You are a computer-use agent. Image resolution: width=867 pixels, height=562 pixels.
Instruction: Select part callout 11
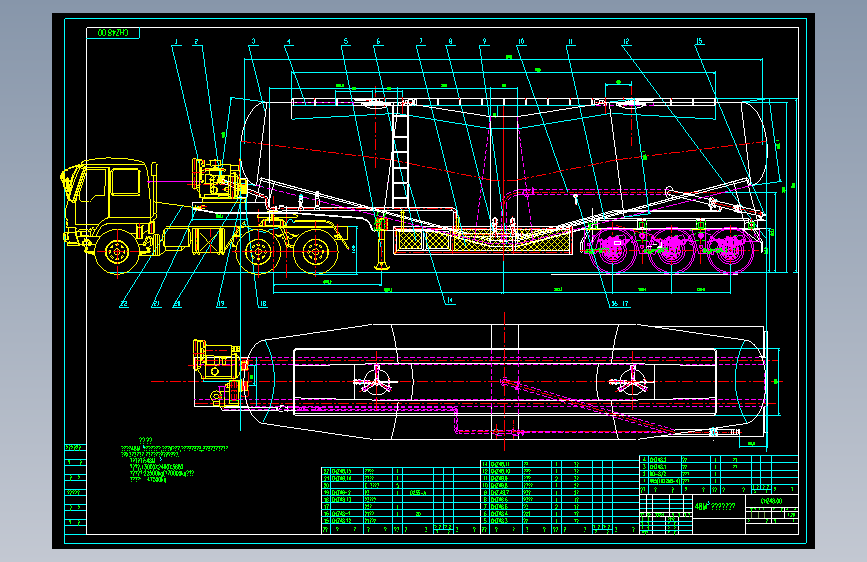tap(571, 42)
